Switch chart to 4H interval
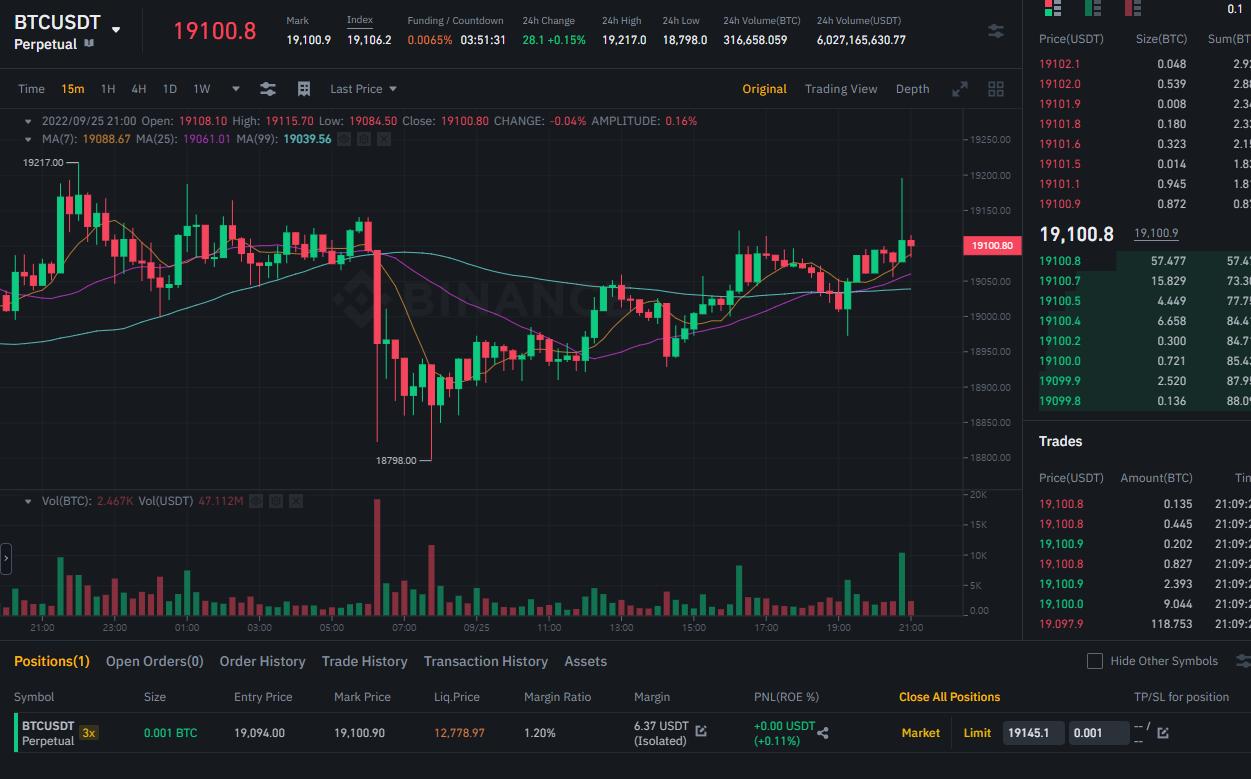1251x779 pixels. (139, 89)
